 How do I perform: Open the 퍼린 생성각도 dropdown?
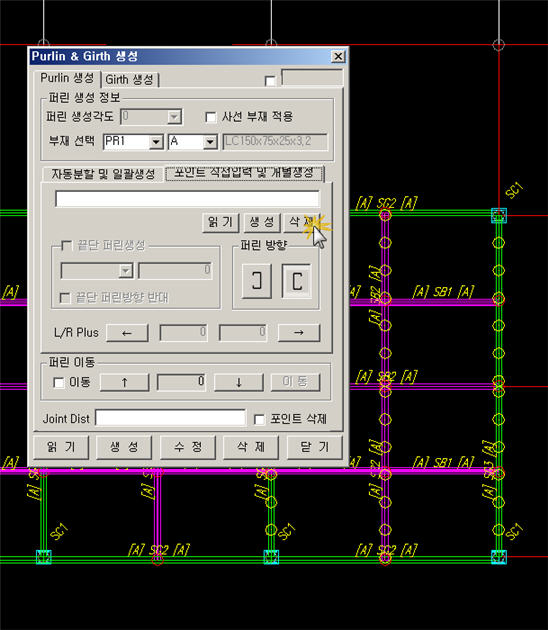click(x=174, y=117)
